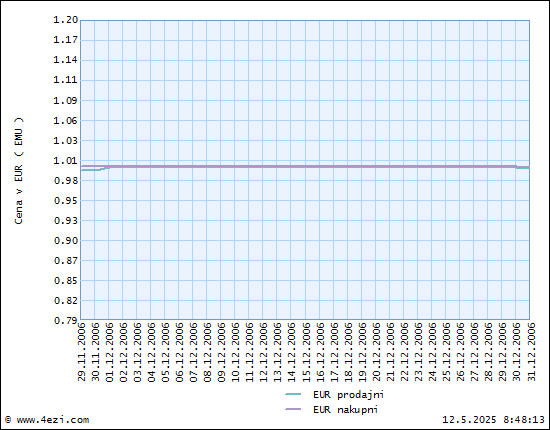Click the 15.12.2006 date axis label
This screenshot has height=430, width=550.
click(x=306, y=352)
